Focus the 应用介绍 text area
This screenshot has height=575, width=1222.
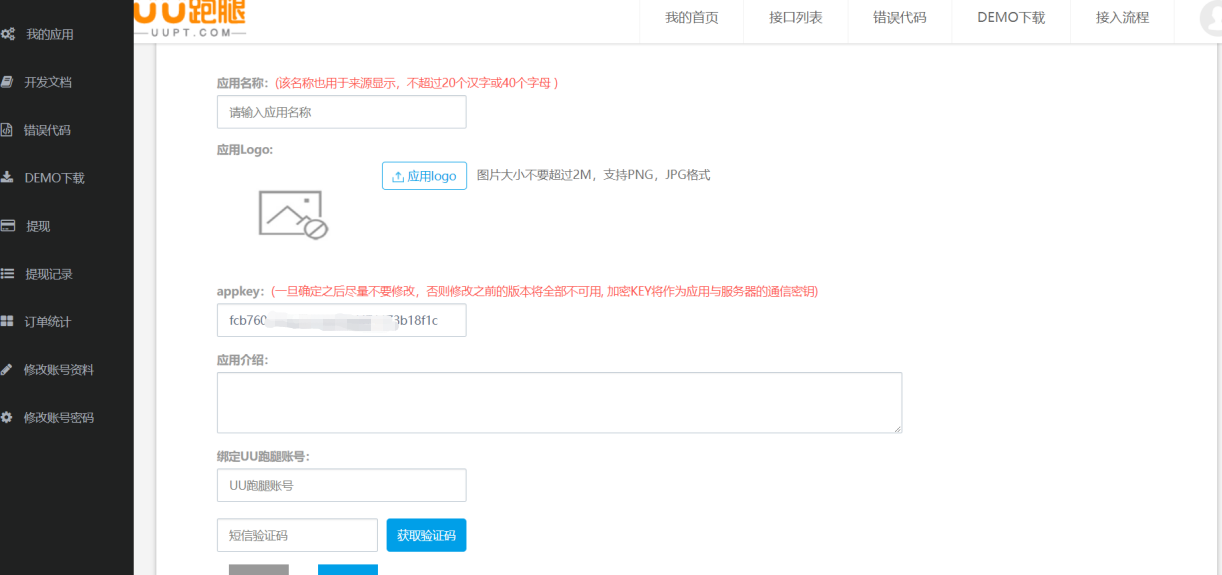(560, 403)
